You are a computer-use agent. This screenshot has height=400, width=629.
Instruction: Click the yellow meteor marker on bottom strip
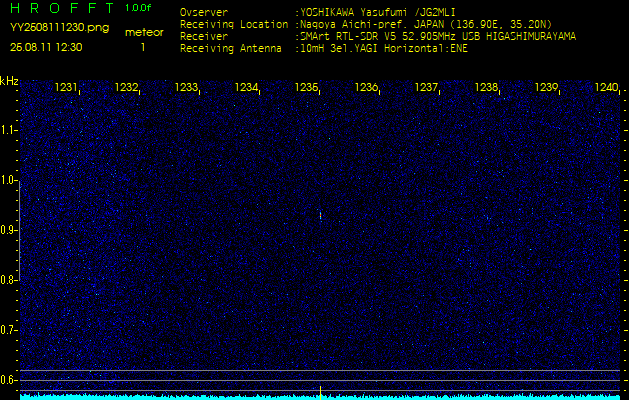coord(321,392)
